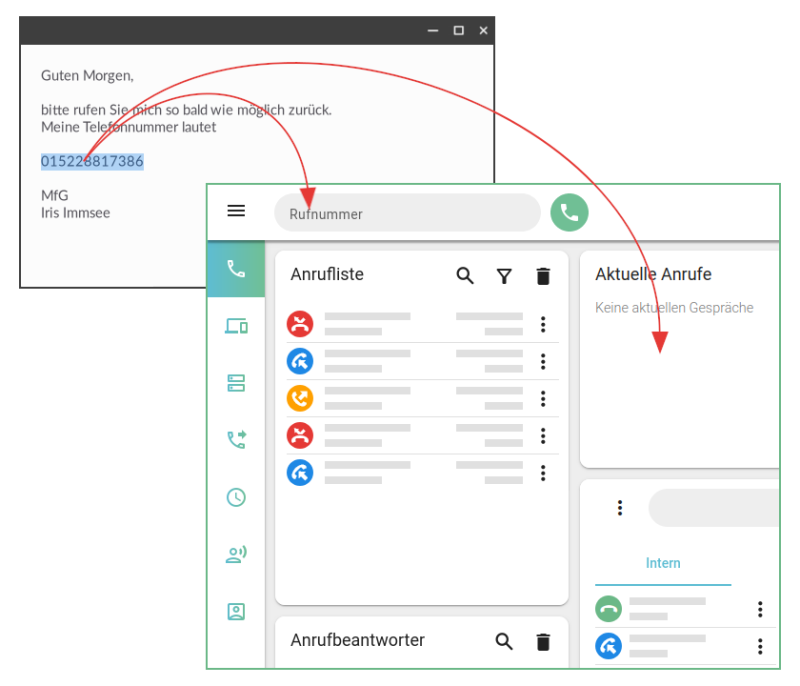This screenshot has height=686, width=800.
Task: Click the fifth row incoming call icon in Anrufliste
Action: coord(300,473)
